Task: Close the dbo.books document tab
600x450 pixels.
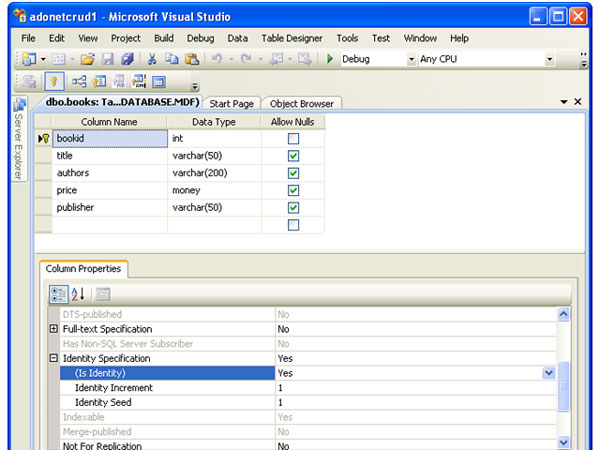Action: pos(578,101)
